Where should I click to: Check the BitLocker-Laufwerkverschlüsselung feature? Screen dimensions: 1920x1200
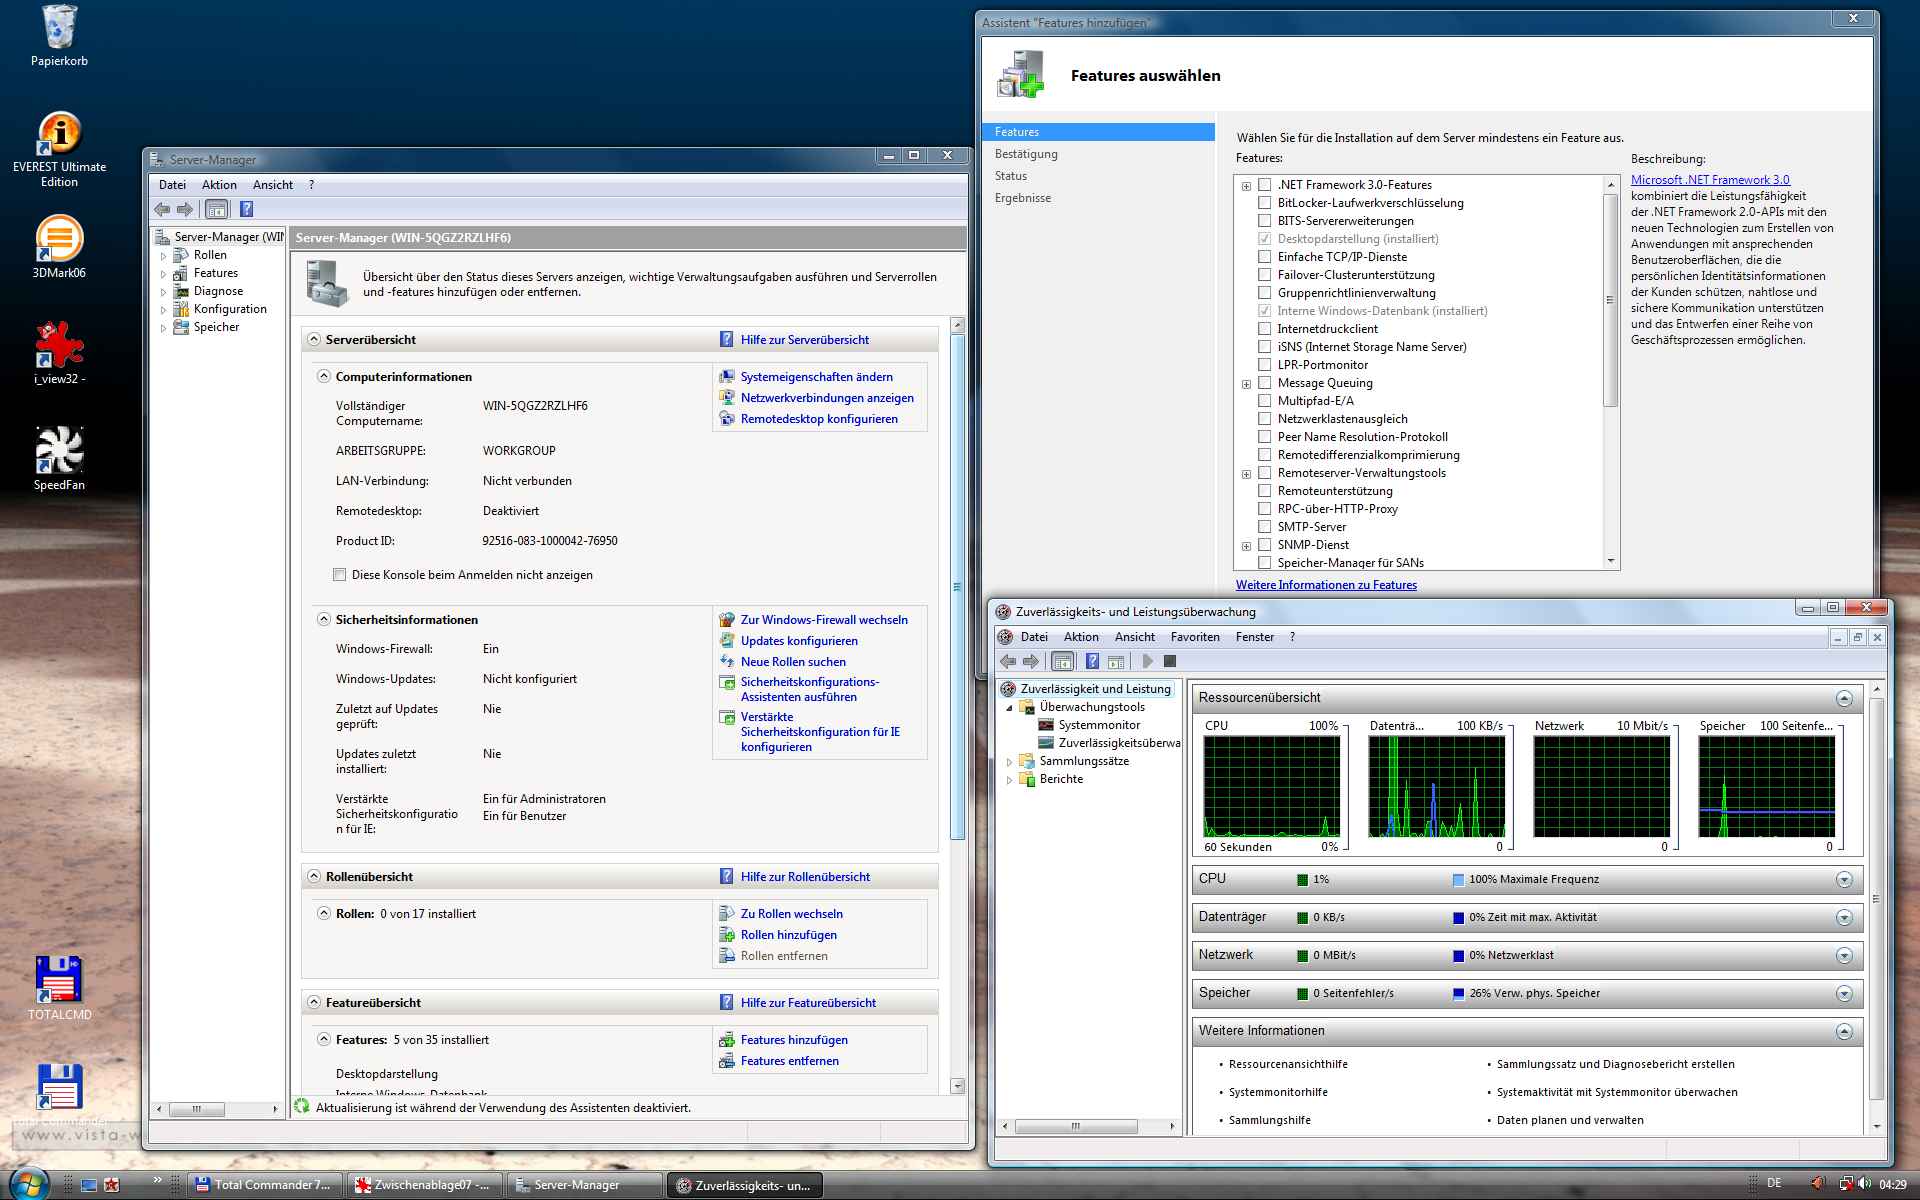tap(1265, 203)
